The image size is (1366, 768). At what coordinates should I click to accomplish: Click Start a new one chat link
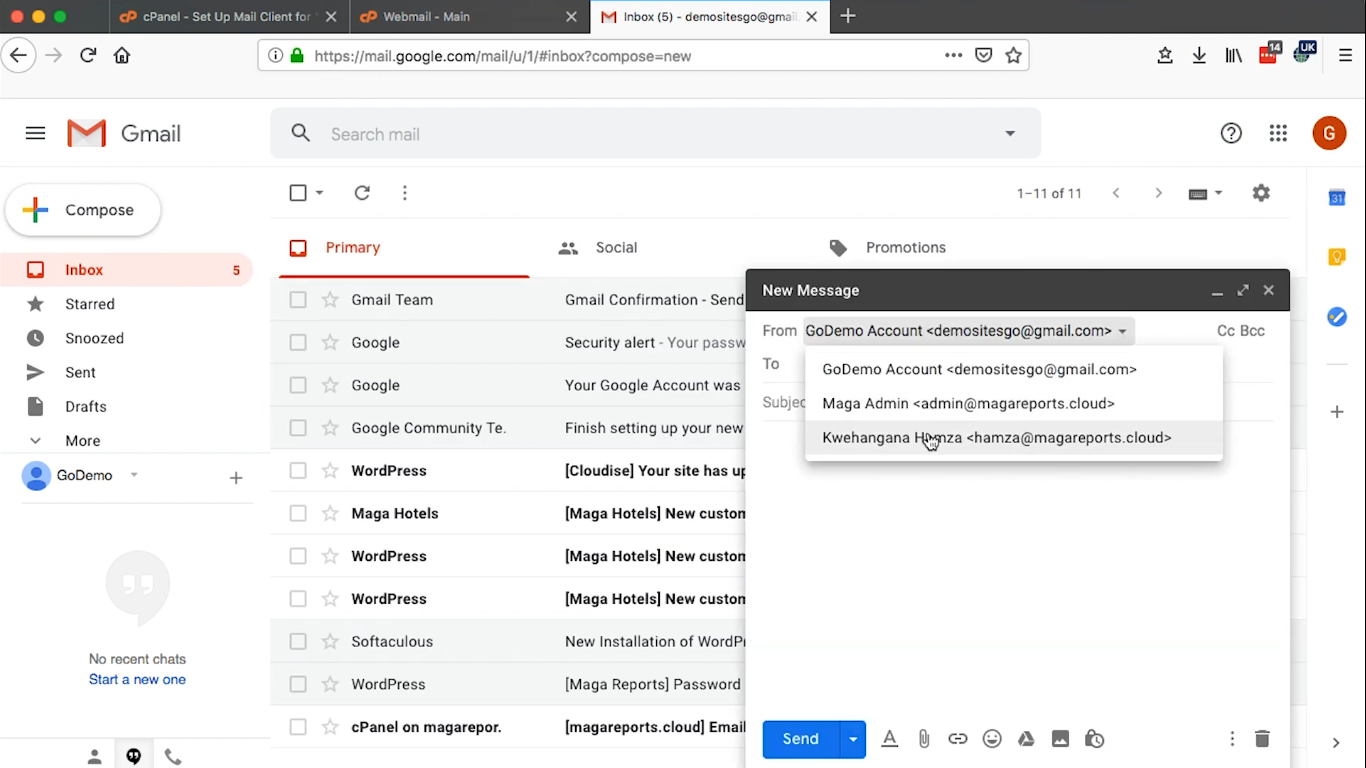click(x=137, y=680)
